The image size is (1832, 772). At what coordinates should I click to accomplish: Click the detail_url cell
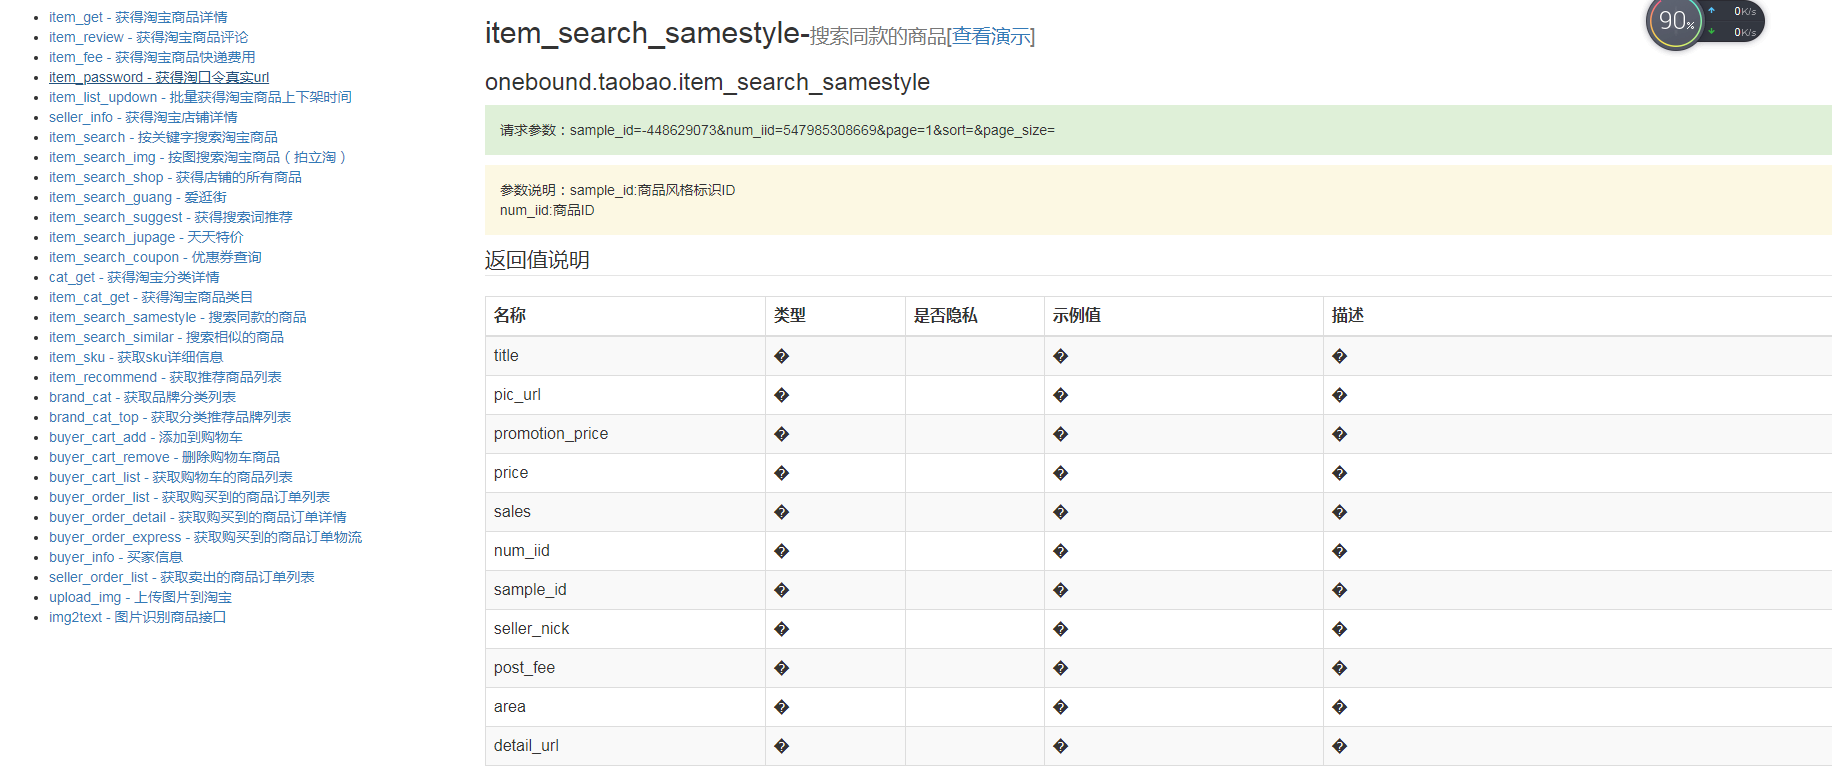(x=625, y=746)
